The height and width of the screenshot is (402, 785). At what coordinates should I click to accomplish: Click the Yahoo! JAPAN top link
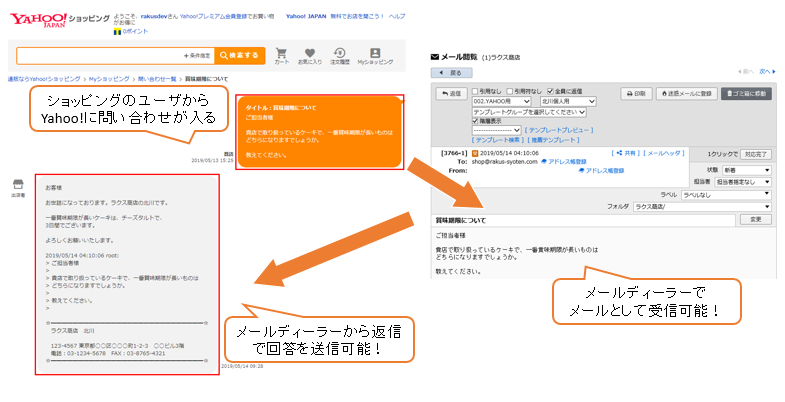[x=306, y=17]
